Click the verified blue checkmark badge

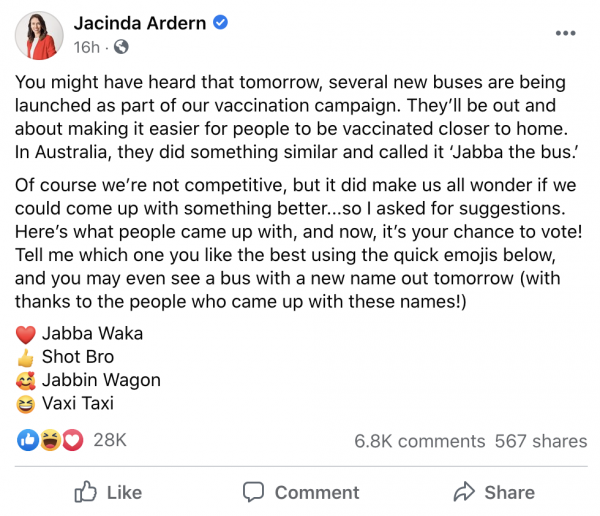(220, 23)
